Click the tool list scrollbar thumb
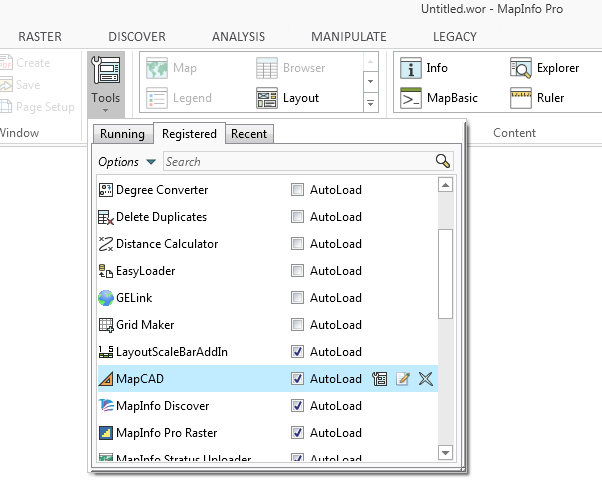Image resolution: width=602 pixels, height=493 pixels. click(x=445, y=274)
